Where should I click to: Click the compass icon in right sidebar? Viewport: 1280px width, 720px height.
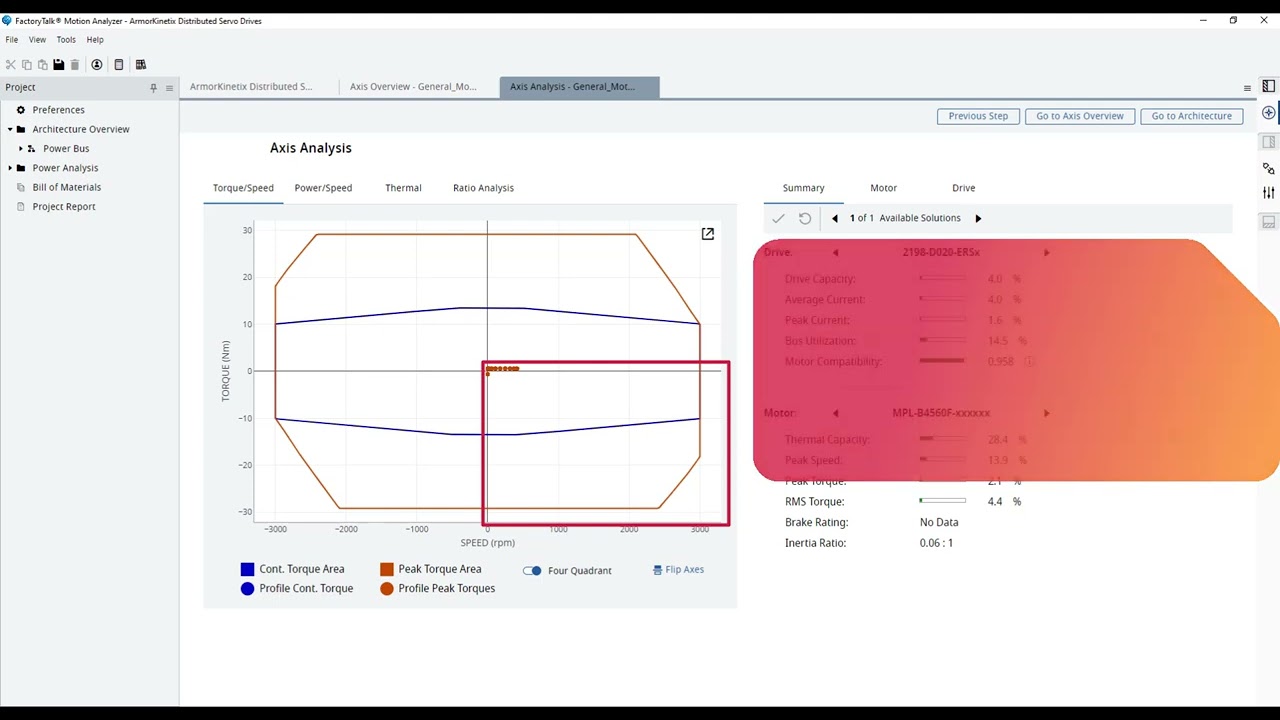1269,113
